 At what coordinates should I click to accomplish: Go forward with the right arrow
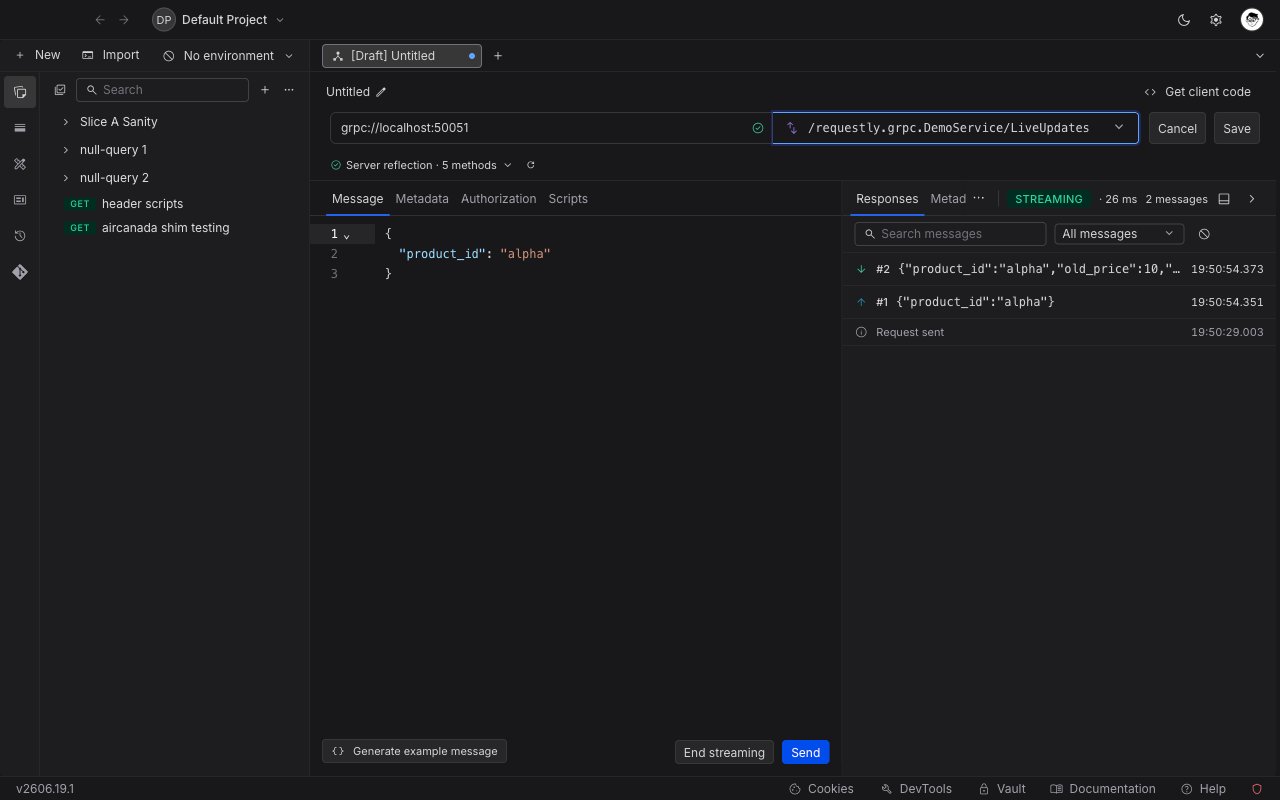click(124, 20)
